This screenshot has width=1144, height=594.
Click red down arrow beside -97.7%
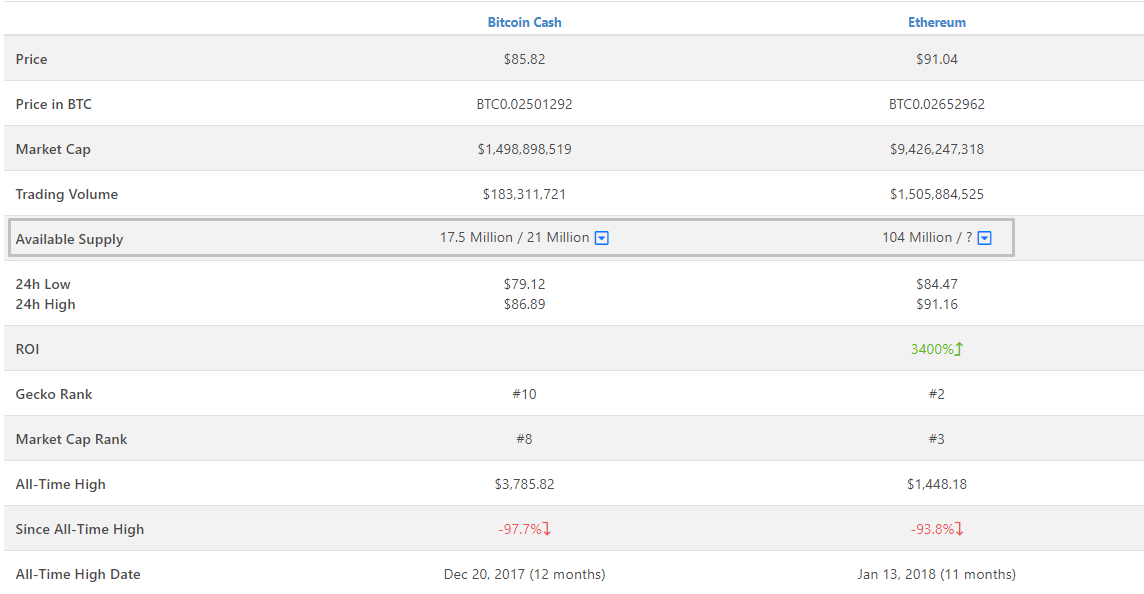tap(547, 529)
